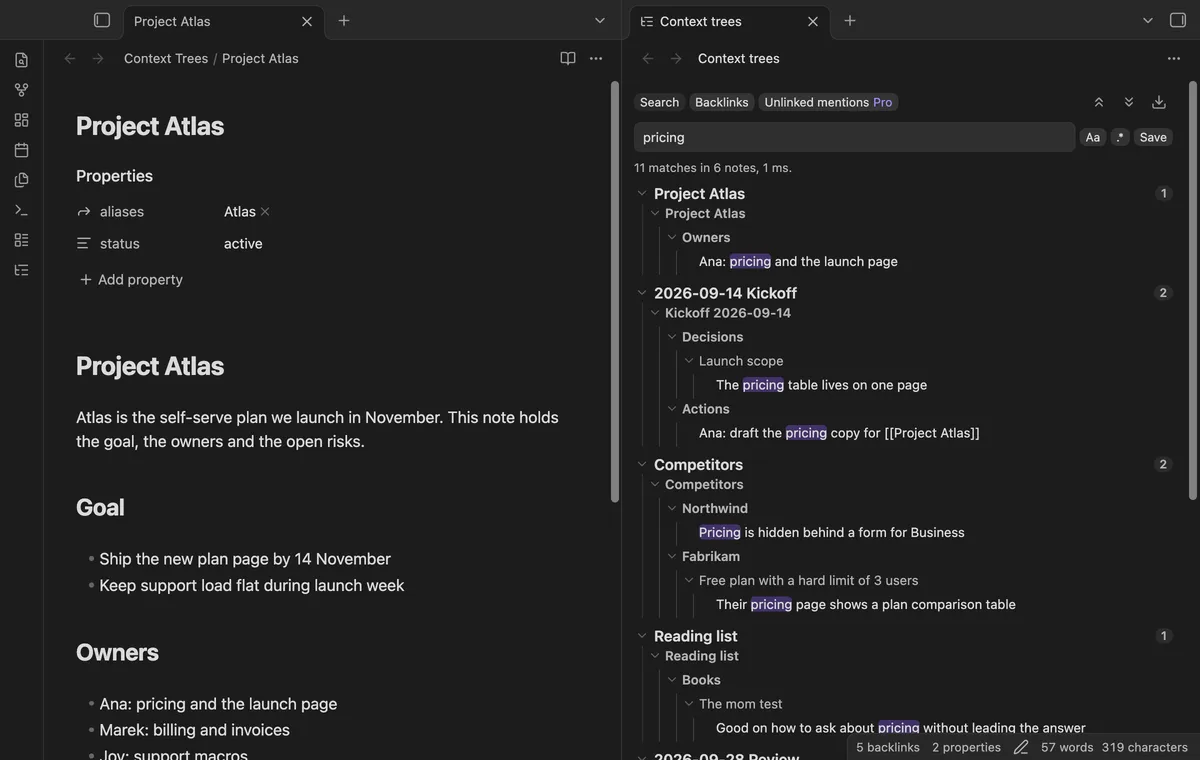Viewport: 1200px width, 760px height.
Task: Open result 'The pricing table lives on one page'
Action: tap(821, 385)
